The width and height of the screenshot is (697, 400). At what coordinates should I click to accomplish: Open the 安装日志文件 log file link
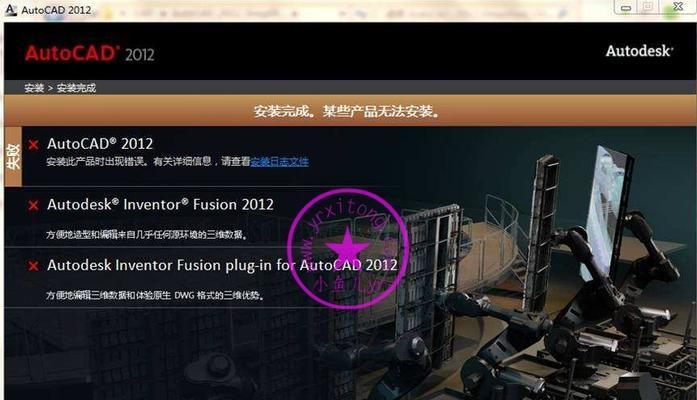pos(280,161)
